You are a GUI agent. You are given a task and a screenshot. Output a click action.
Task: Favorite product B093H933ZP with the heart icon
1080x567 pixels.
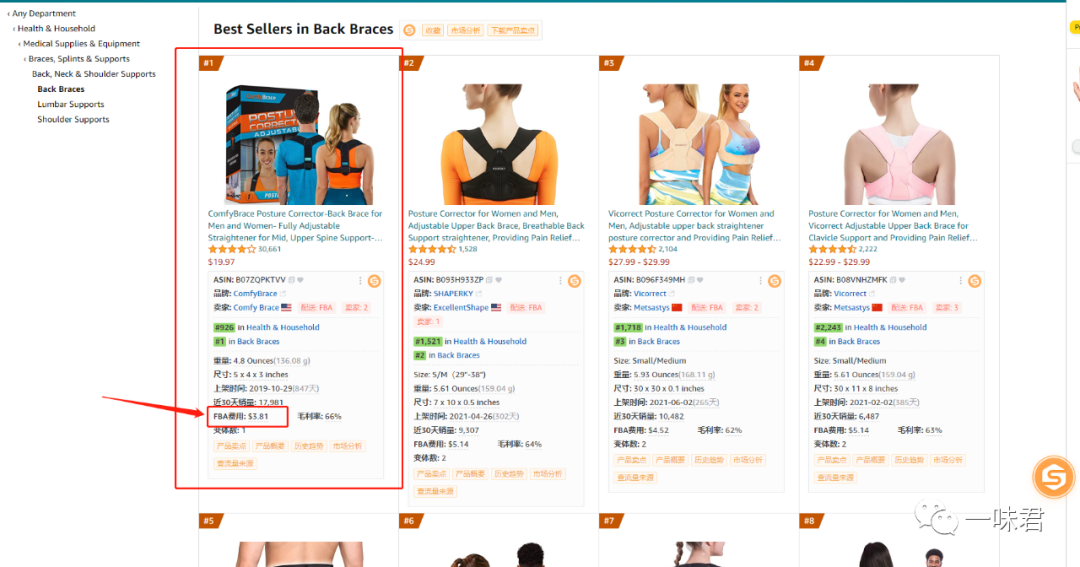click(499, 280)
